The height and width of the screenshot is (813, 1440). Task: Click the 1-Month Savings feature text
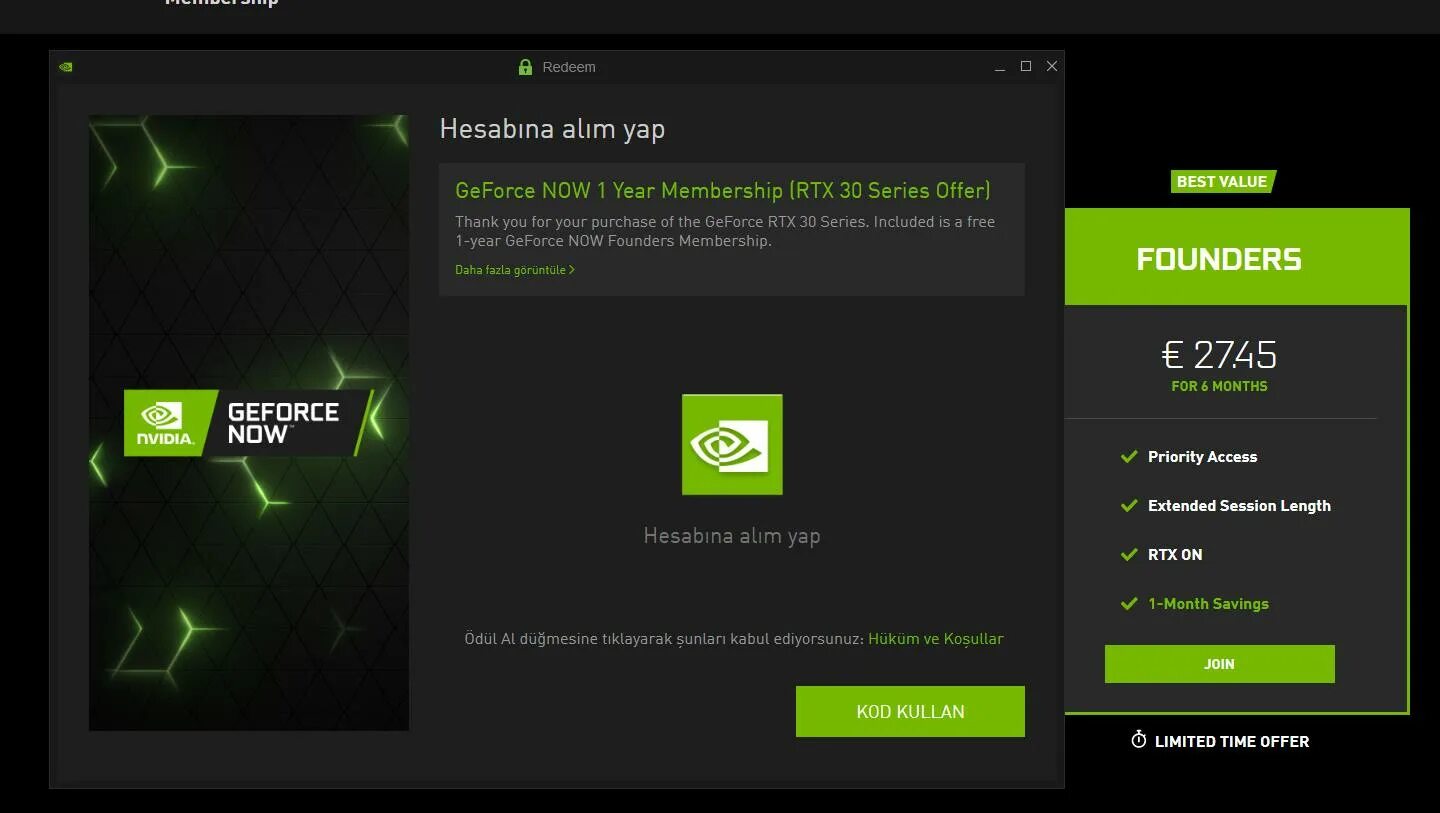click(x=1208, y=604)
